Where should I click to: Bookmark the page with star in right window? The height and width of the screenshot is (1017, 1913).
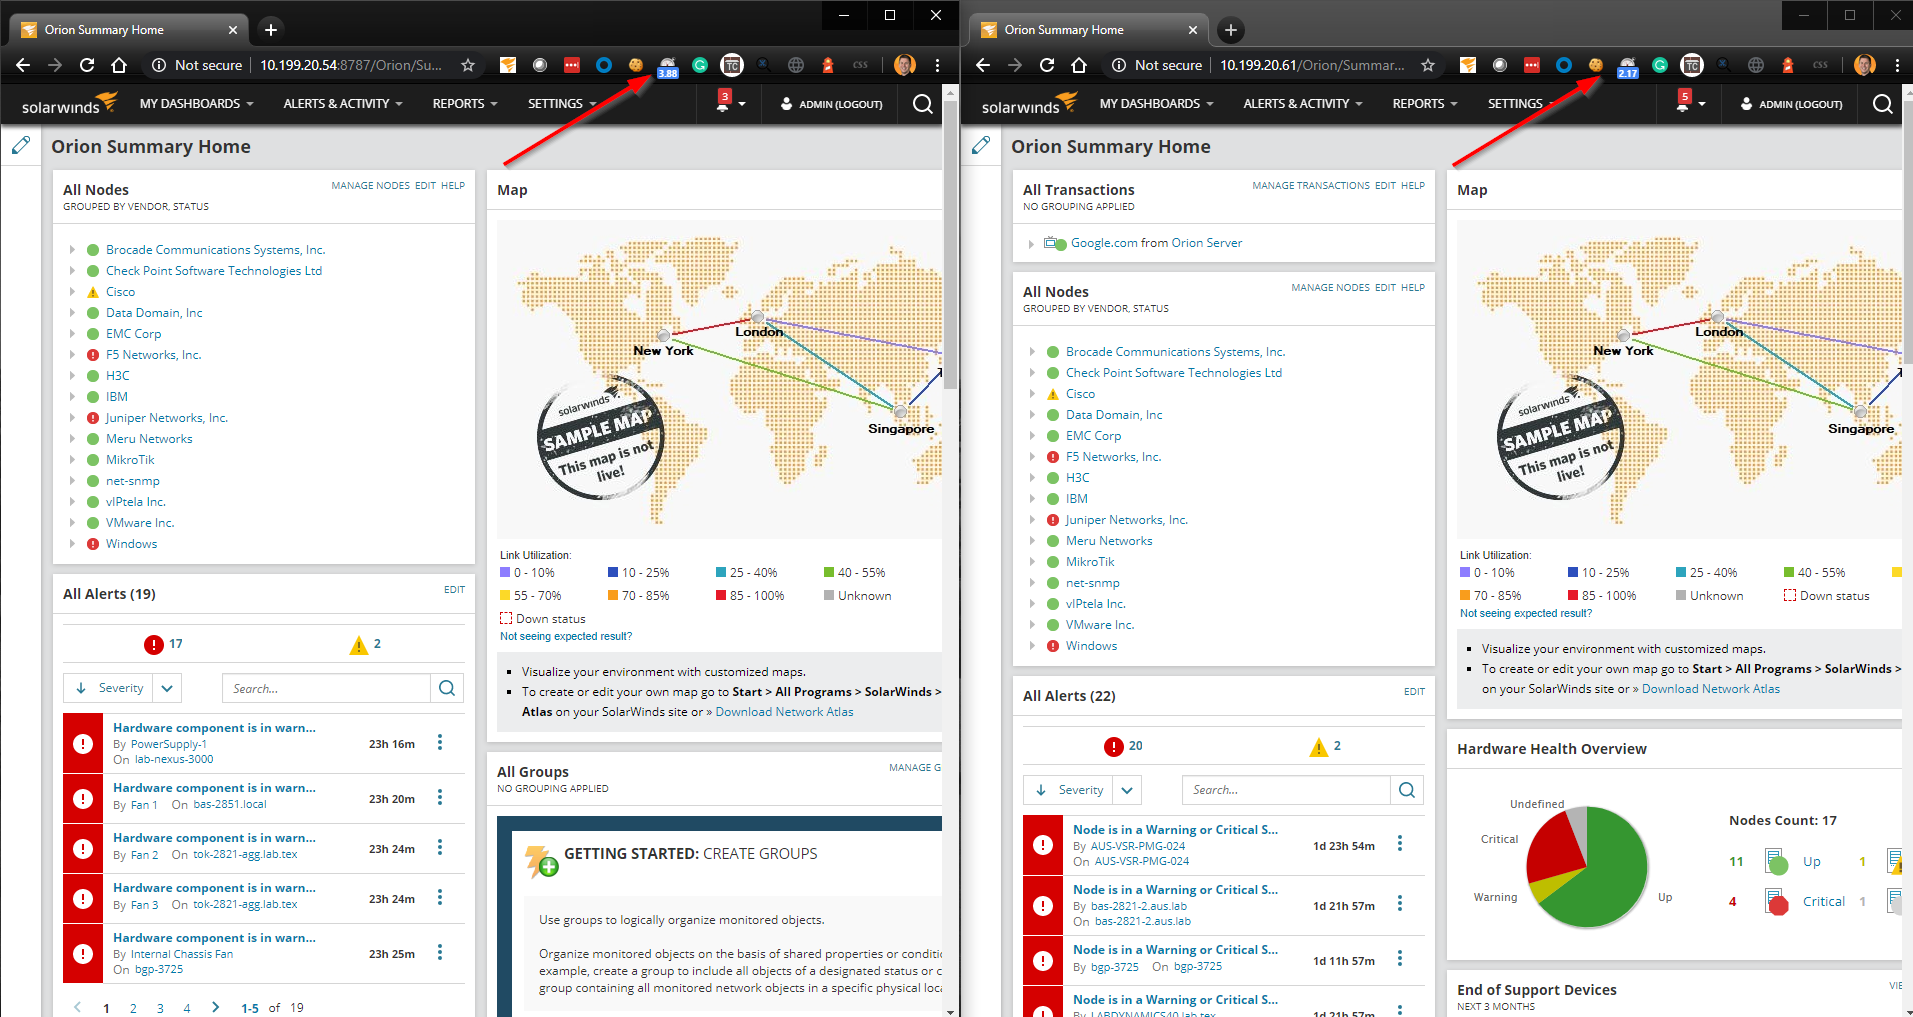(1428, 65)
